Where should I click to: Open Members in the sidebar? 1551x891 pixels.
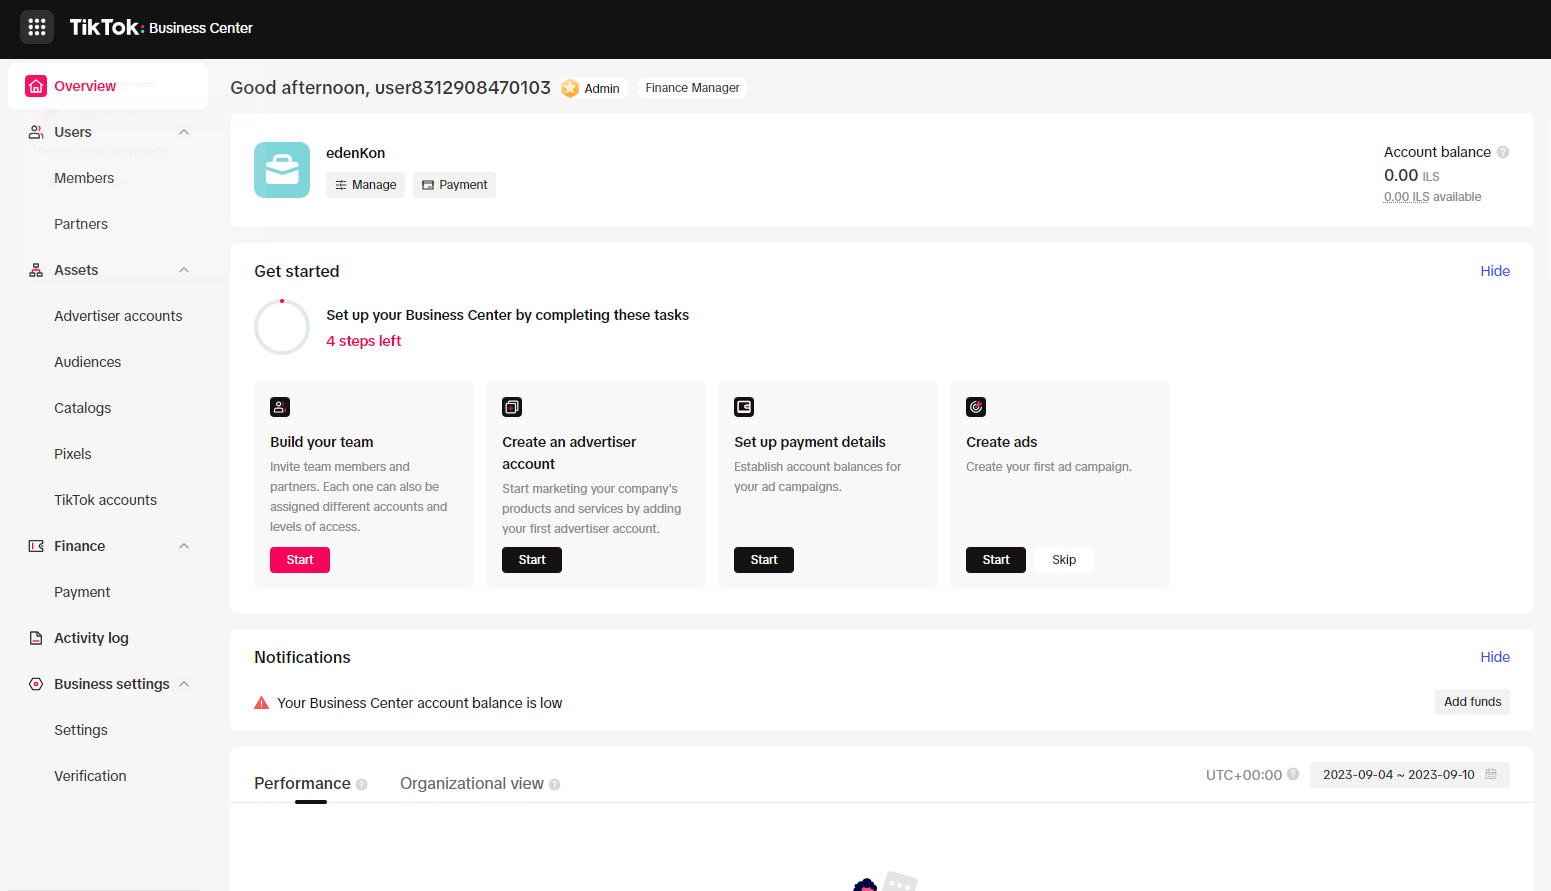[84, 178]
